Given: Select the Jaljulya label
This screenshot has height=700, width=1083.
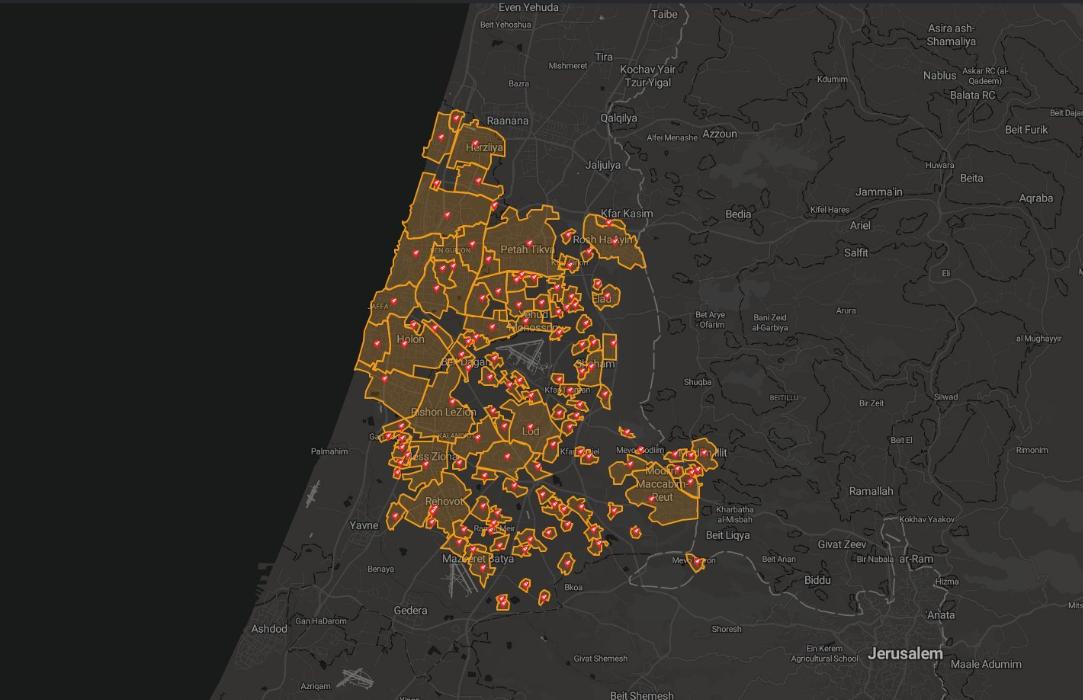Looking at the screenshot, I should click(603, 164).
